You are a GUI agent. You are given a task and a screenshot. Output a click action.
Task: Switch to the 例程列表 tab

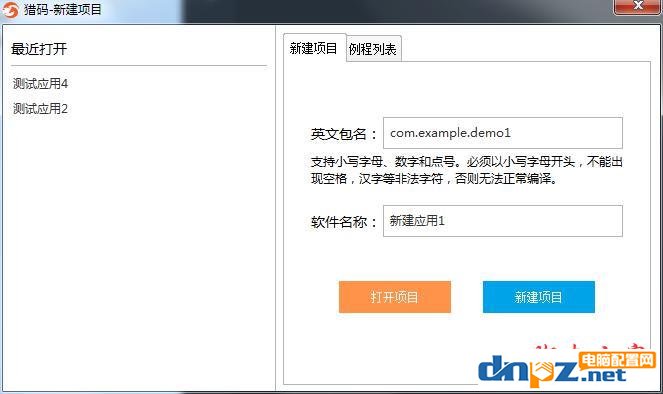coord(373,49)
